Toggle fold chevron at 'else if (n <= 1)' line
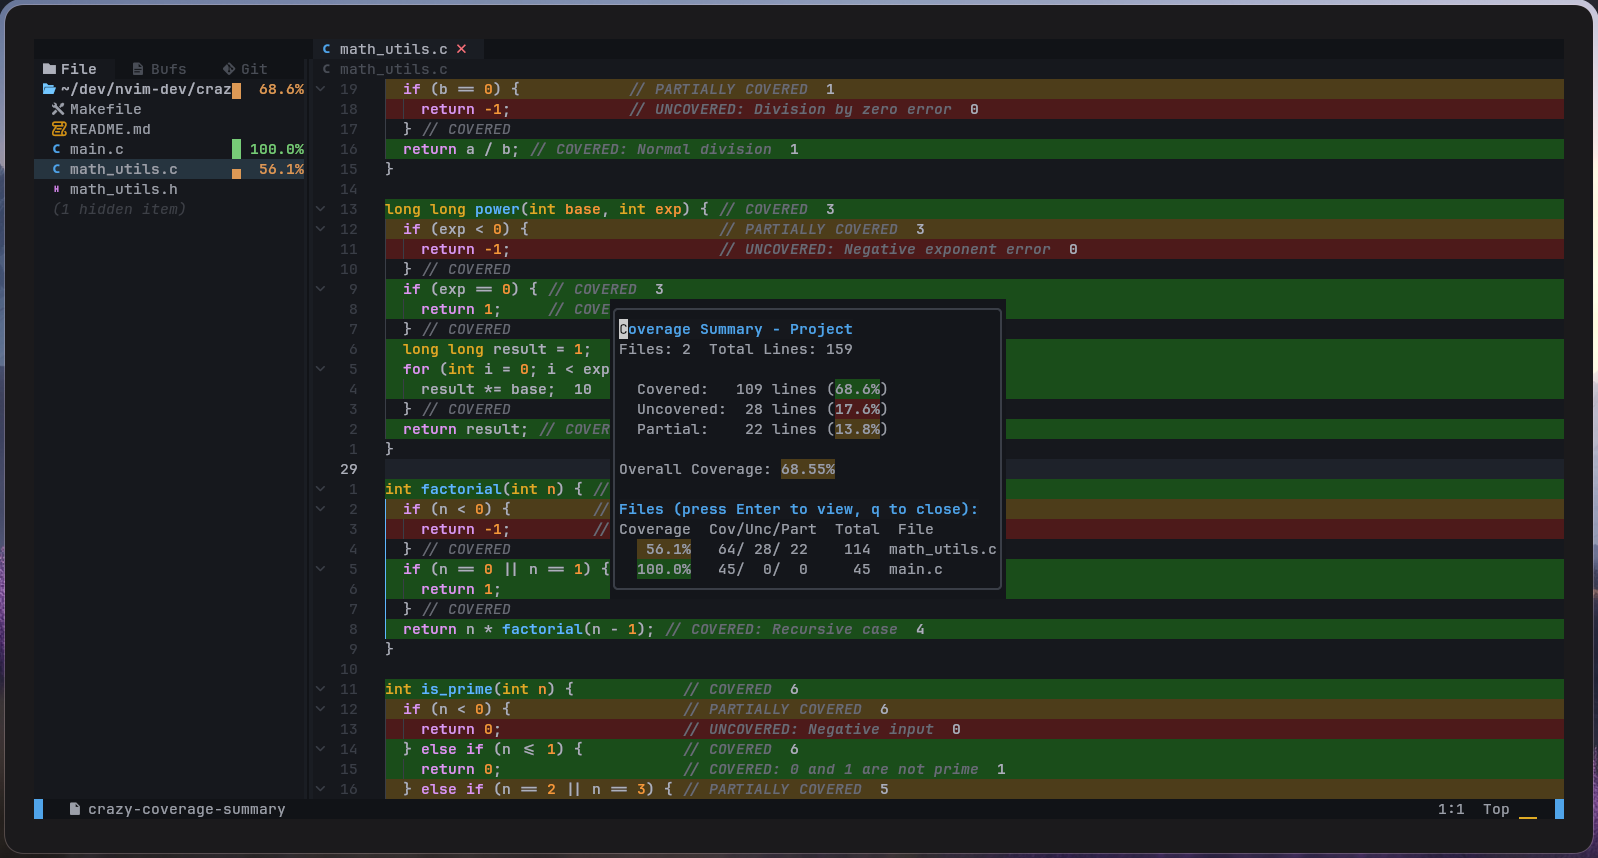Viewport: 1598px width, 858px height. coord(320,749)
